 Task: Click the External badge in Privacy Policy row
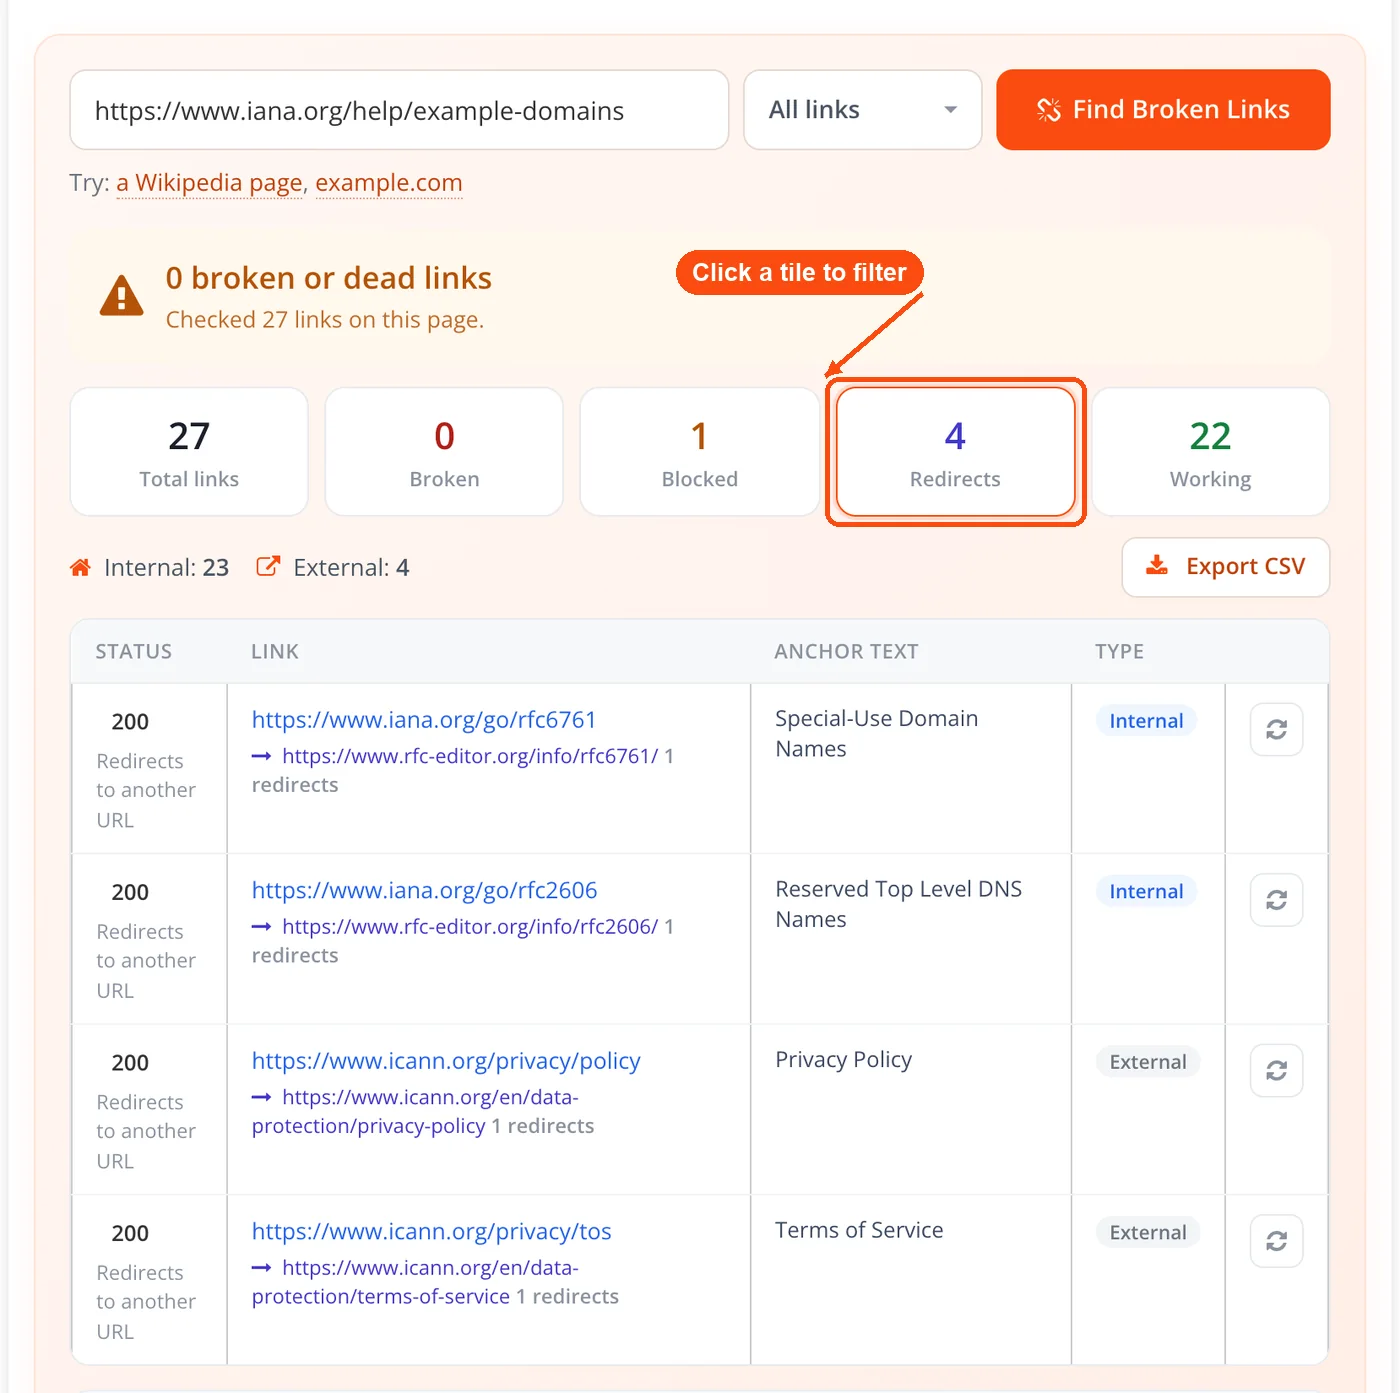(x=1148, y=1062)
